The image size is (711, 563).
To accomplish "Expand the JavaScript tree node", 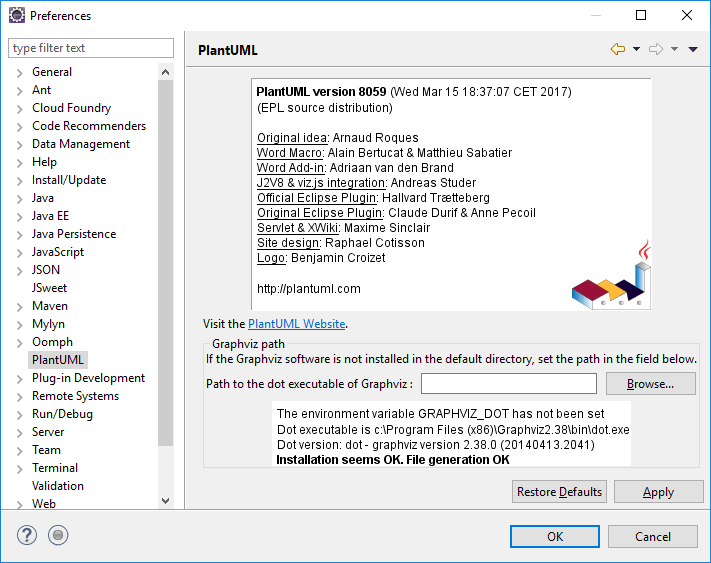I will point(19,252).
